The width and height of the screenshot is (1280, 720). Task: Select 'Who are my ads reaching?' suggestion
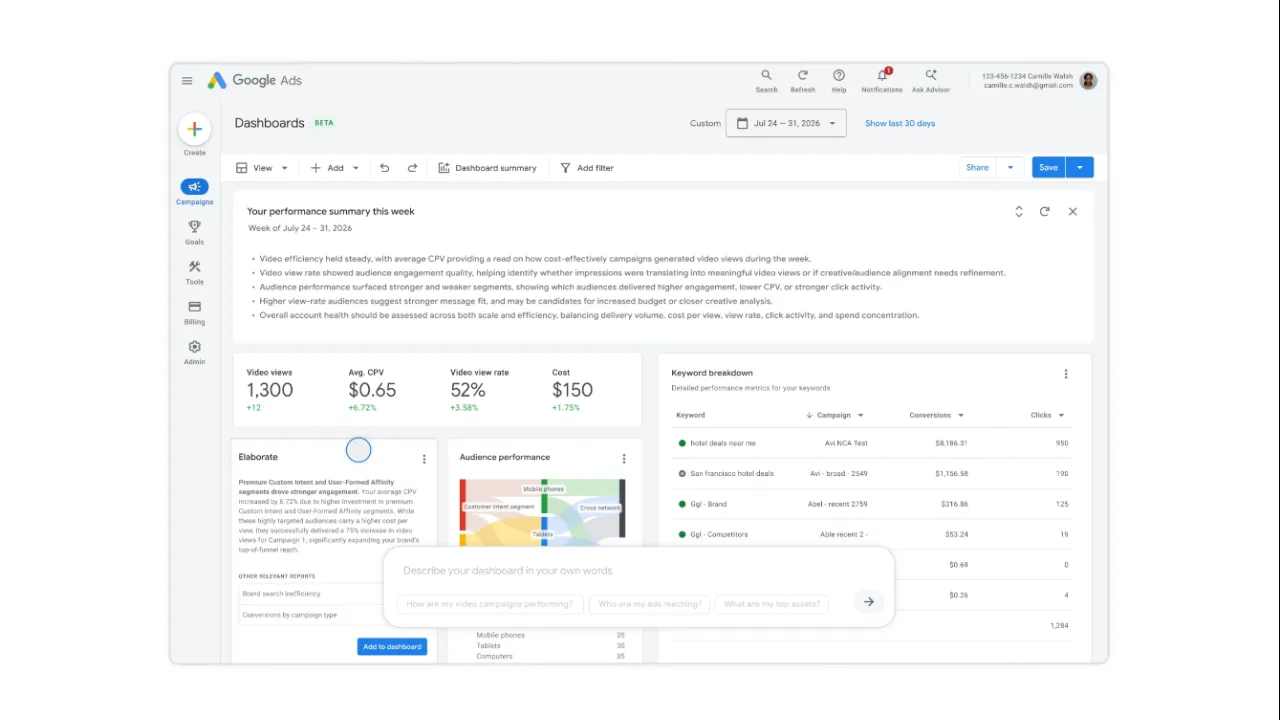point(650,604)
